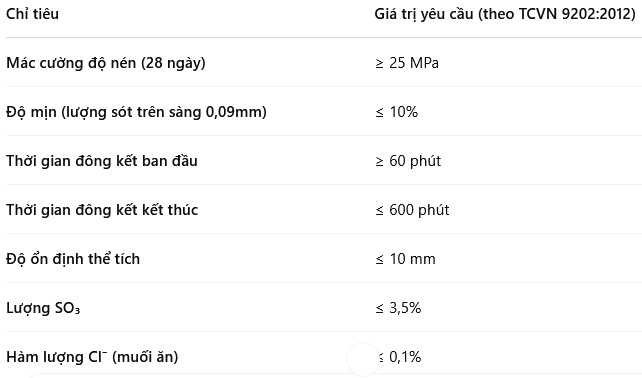642x378 pixels.
Task: Click the '≤ 3,5%' value
Action: tap(398, 308)
